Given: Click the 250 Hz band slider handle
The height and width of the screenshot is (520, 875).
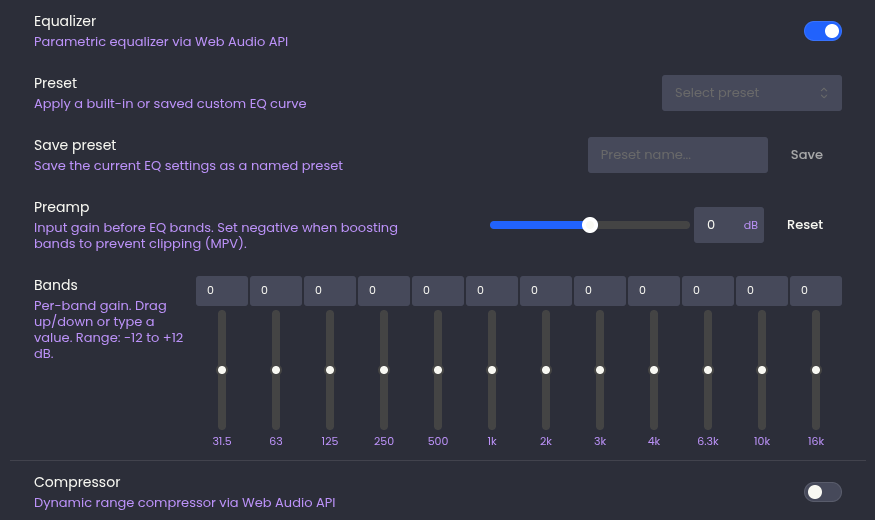Looking at the screenshot, I should pos(384,370).
